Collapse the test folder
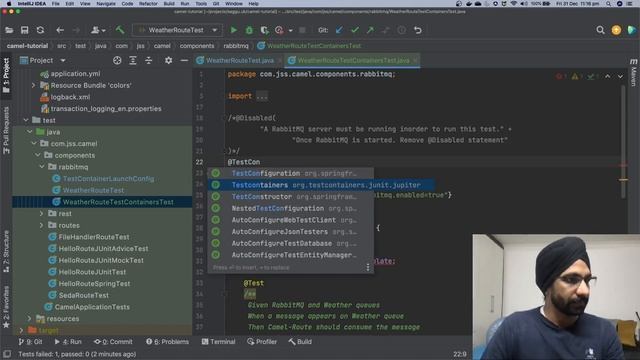Viewport: 640px width, 360px height. point(26,120)
